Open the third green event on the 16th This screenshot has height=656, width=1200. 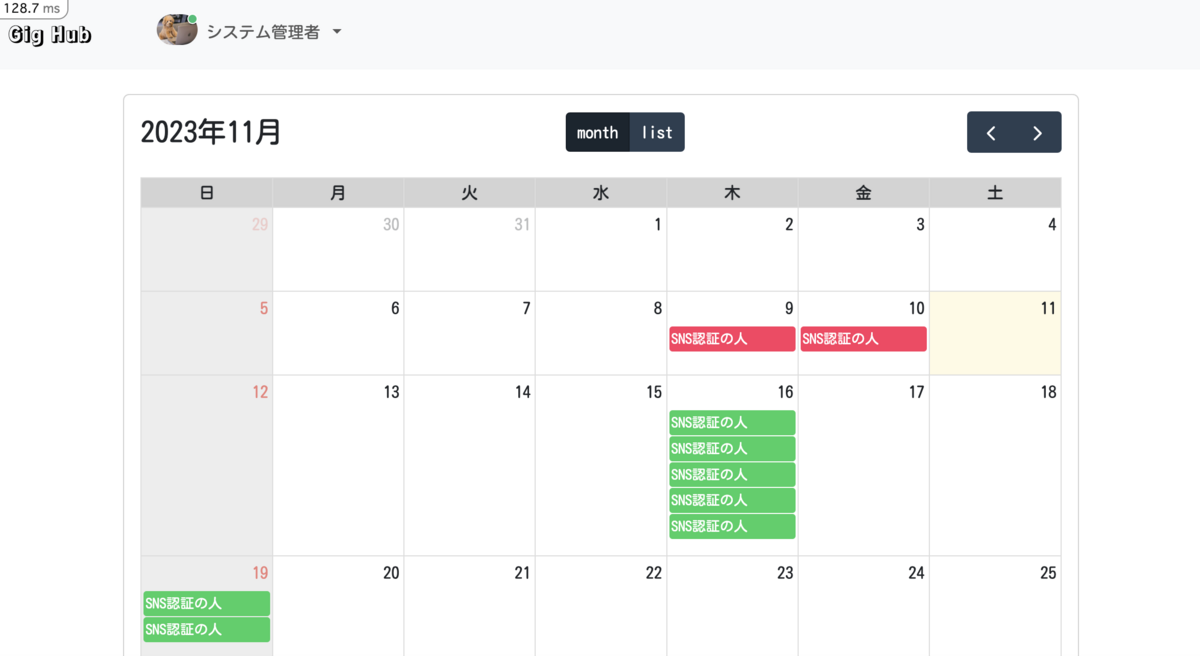pos(732,475)
